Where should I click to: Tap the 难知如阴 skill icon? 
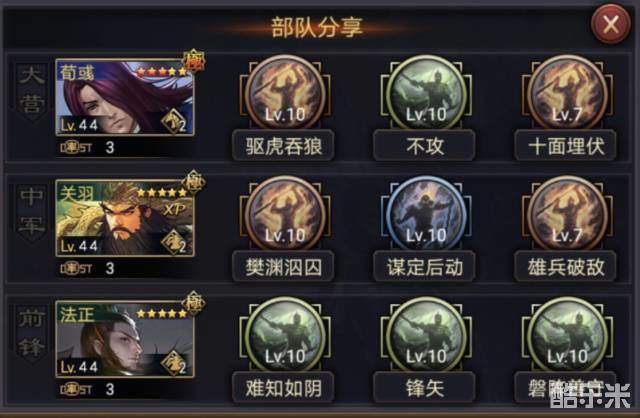(x=285, y=335)
